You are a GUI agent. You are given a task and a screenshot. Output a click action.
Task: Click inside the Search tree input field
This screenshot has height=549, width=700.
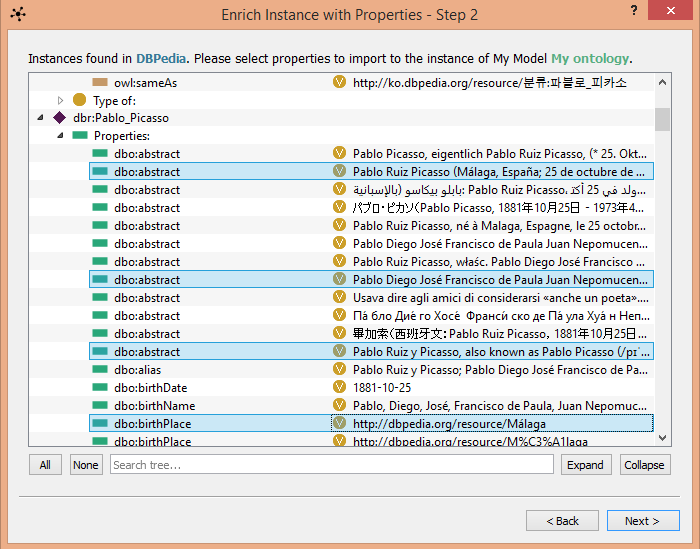(x=330, y=465)
